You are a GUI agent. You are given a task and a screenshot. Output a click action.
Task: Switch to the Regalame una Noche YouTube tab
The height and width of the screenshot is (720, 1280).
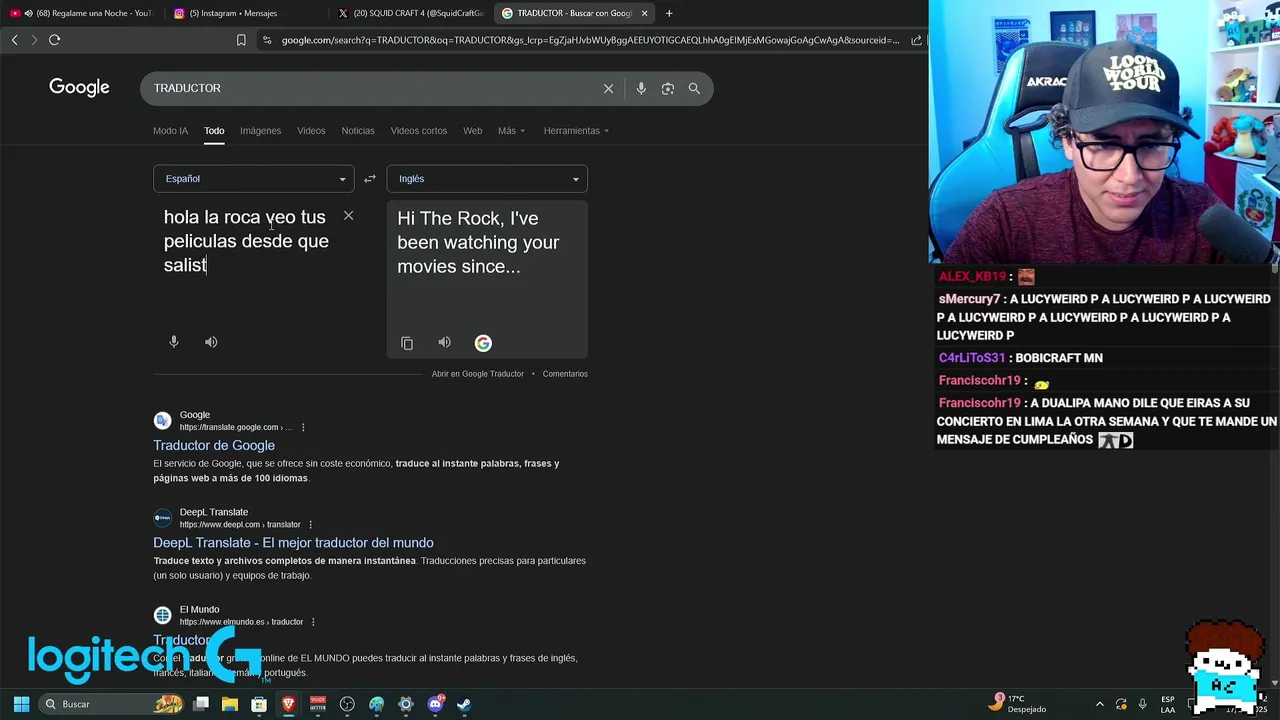tap(82, 13)
